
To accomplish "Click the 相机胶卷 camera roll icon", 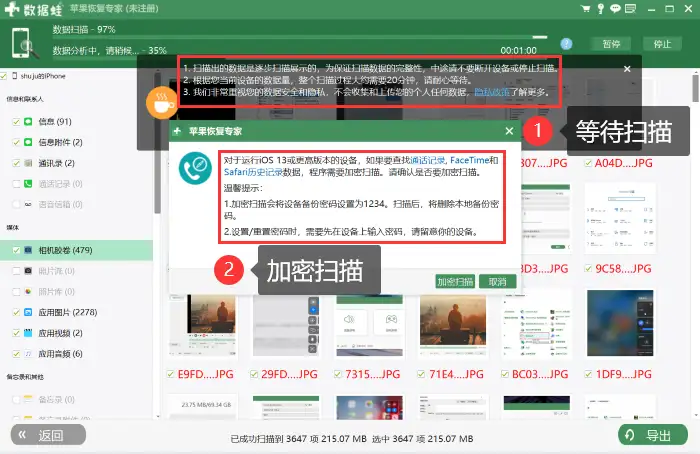I will [x=28, y=250].
